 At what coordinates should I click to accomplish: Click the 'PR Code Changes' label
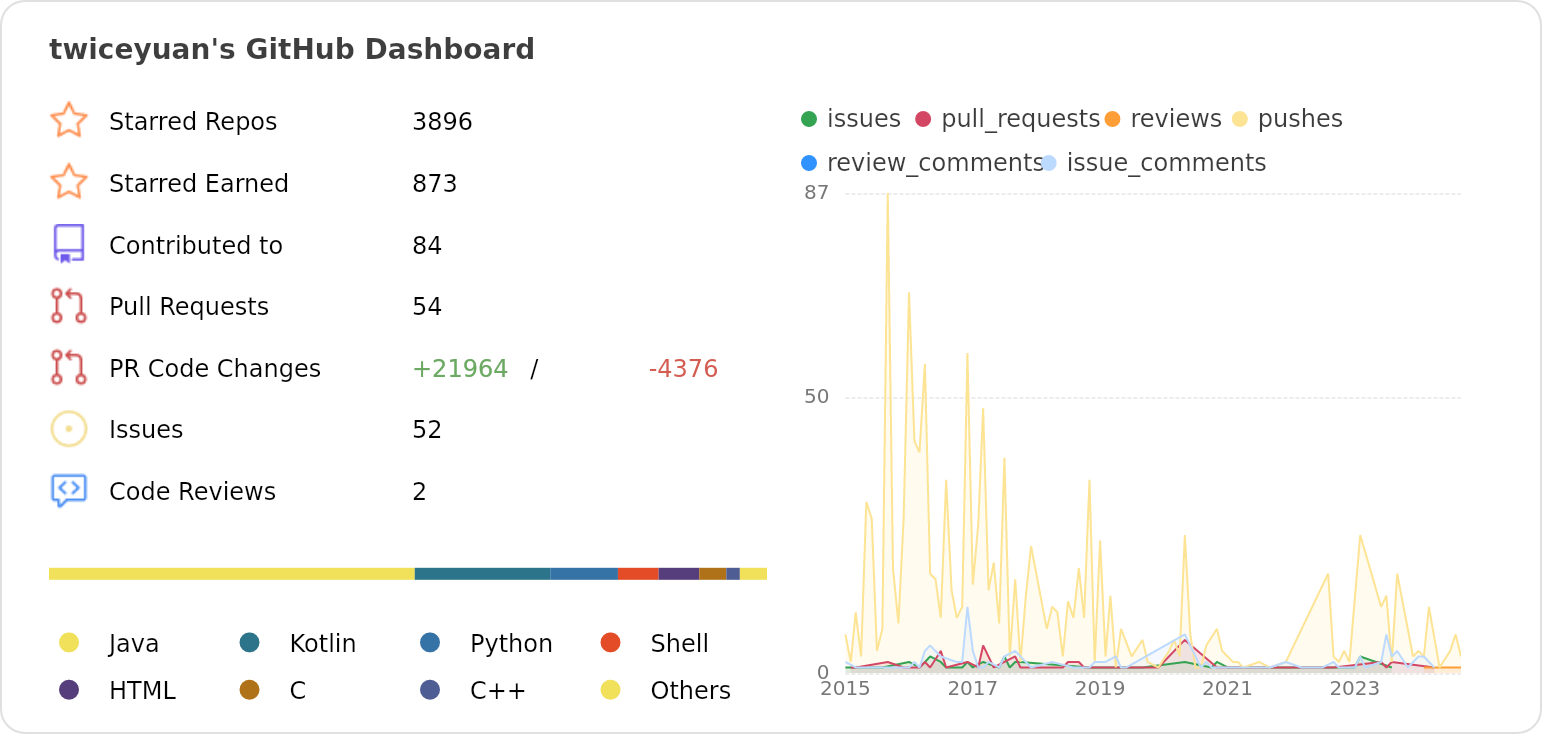(x=215, y=369)
